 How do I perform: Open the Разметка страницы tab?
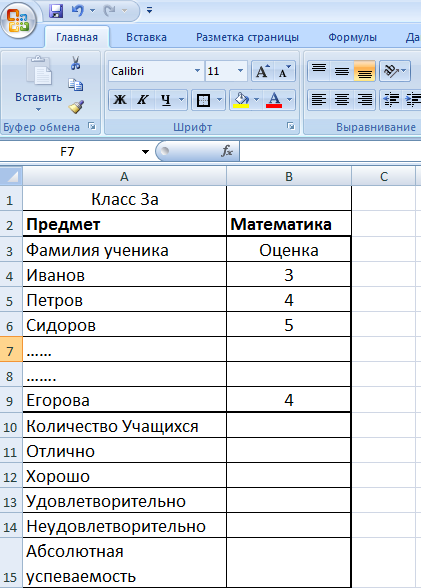(x=247, y=37)
